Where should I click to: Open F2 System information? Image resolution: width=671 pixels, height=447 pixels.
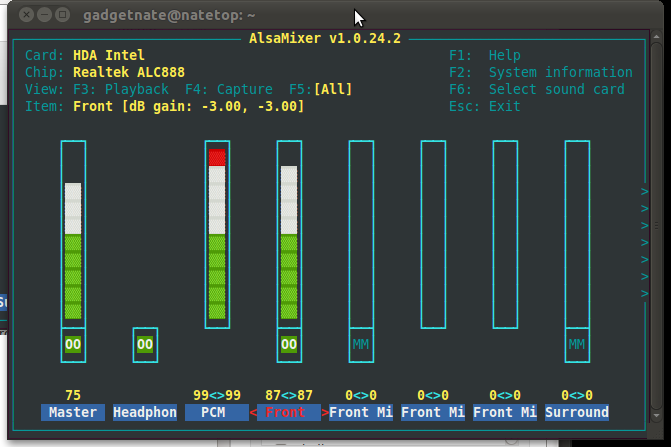pyautogui.click(x=541, y=72)
